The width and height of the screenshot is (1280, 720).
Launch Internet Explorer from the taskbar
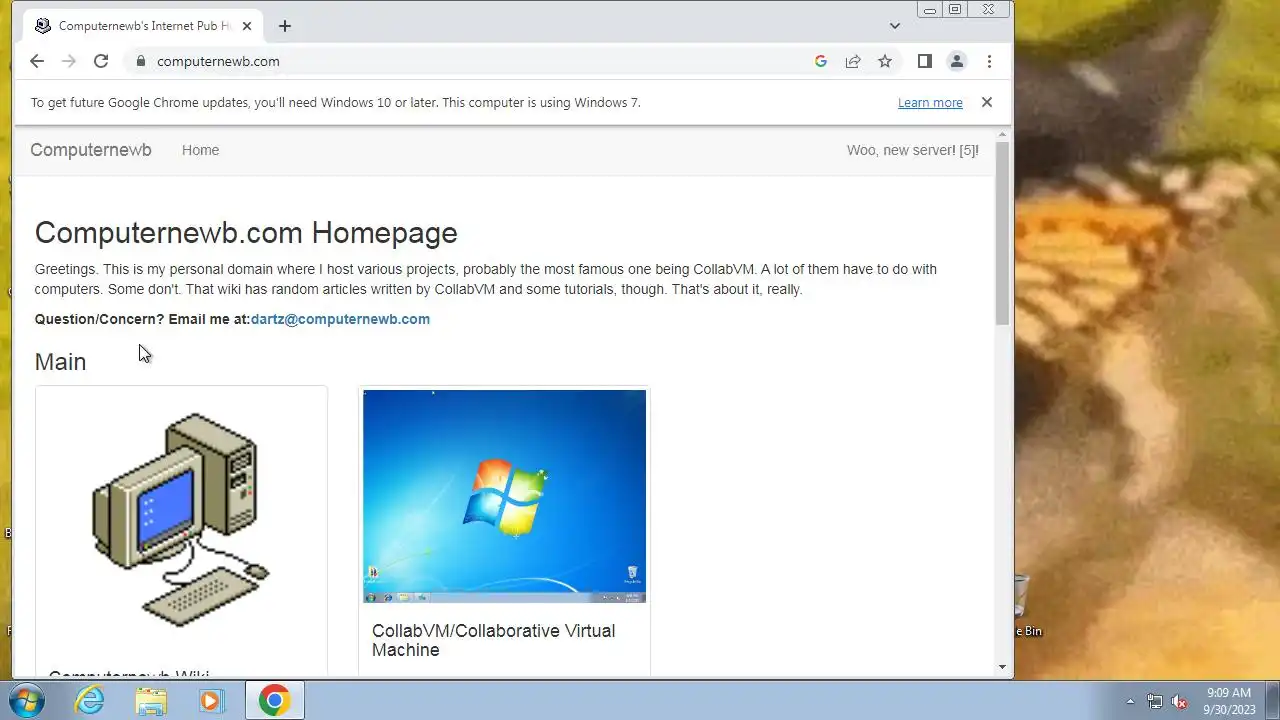click(90, 700)
